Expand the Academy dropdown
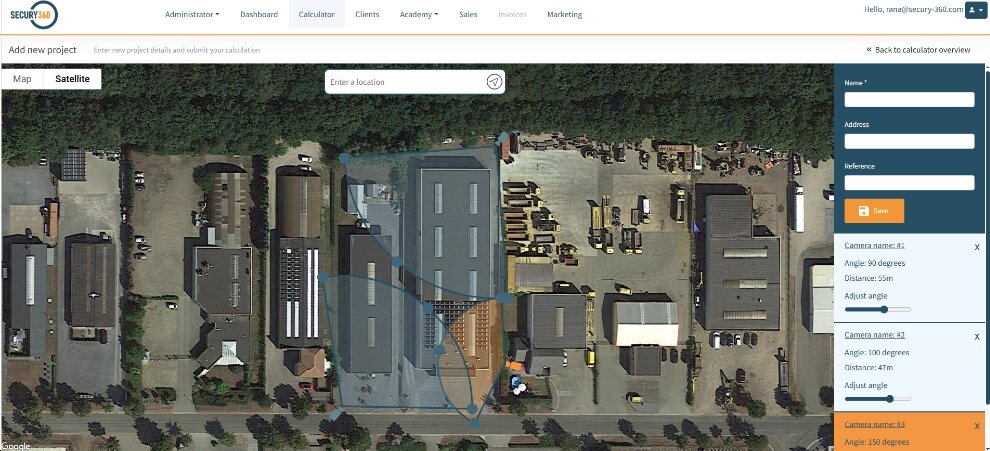 click(x=419, y=15)
